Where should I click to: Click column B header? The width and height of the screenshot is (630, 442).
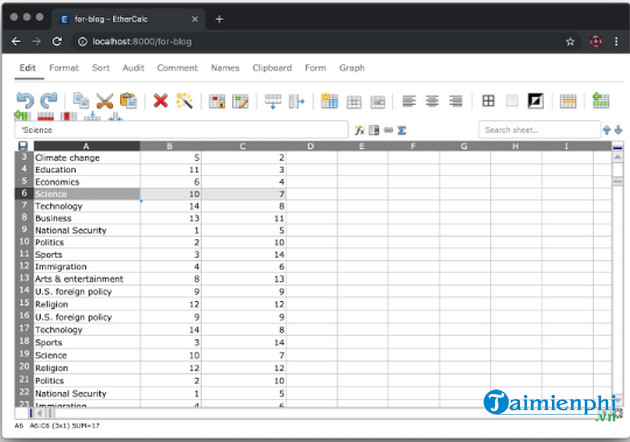[170, 146]
